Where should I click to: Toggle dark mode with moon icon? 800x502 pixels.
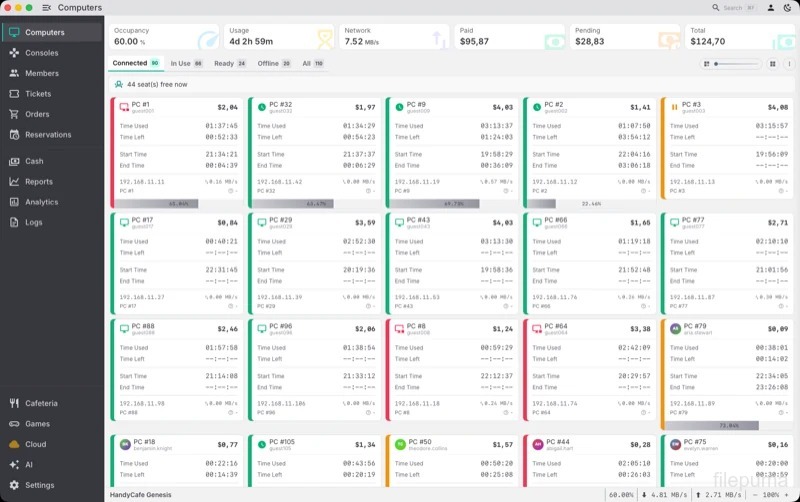787,8
